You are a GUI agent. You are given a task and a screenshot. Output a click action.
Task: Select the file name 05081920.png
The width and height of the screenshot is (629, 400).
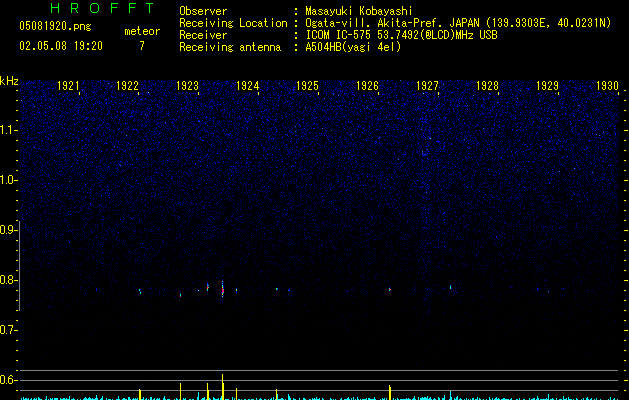55,26
